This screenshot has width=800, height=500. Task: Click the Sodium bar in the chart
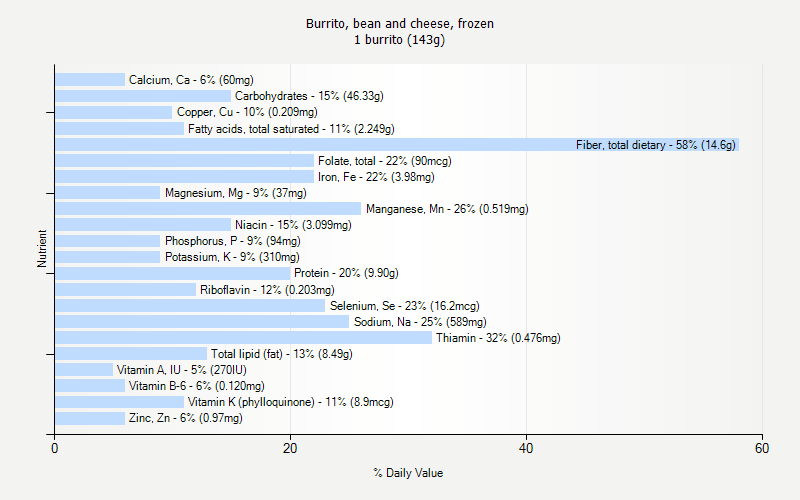(202, 322)
